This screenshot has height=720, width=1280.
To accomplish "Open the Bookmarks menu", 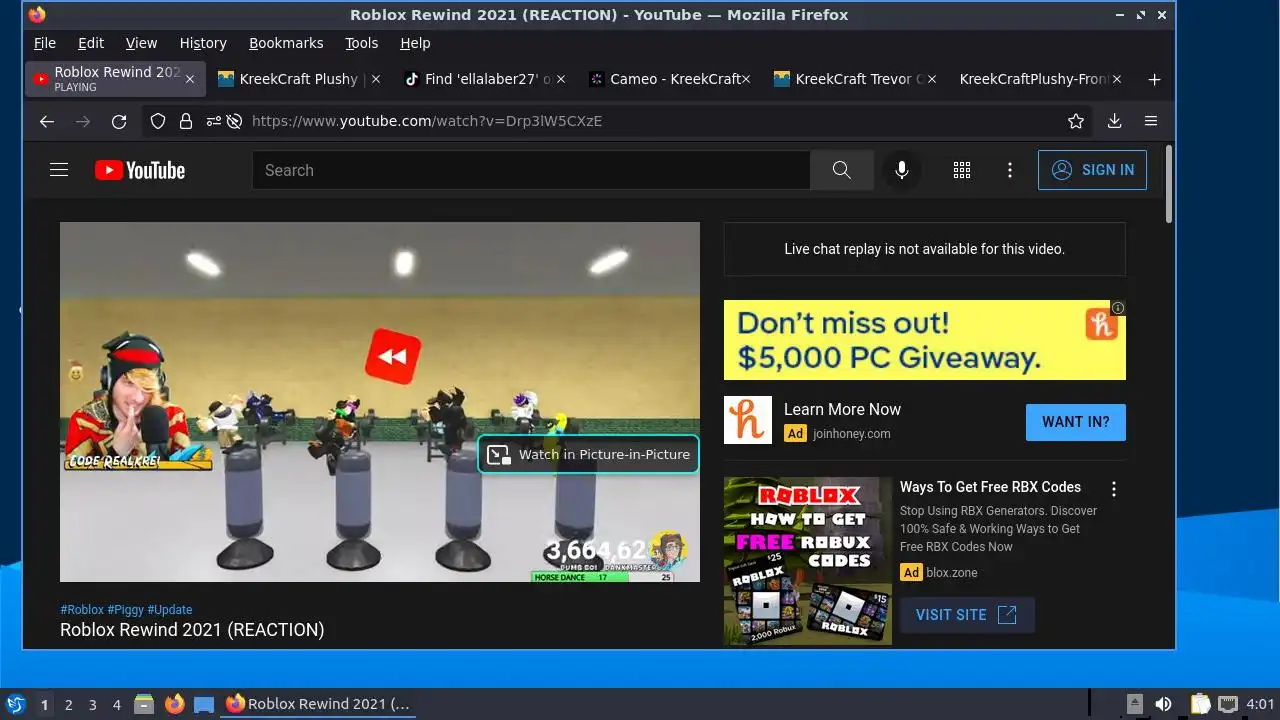I will (x=286, y=43).
